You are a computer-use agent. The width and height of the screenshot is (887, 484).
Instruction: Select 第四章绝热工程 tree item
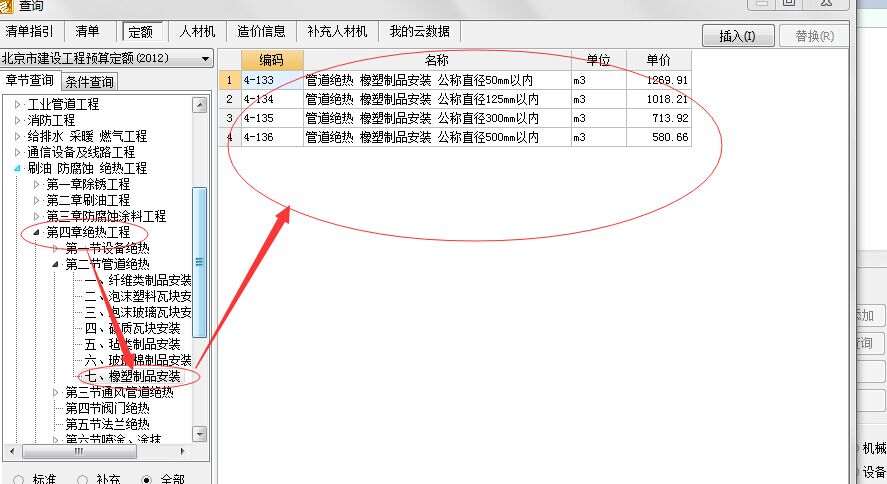point(88,232)
